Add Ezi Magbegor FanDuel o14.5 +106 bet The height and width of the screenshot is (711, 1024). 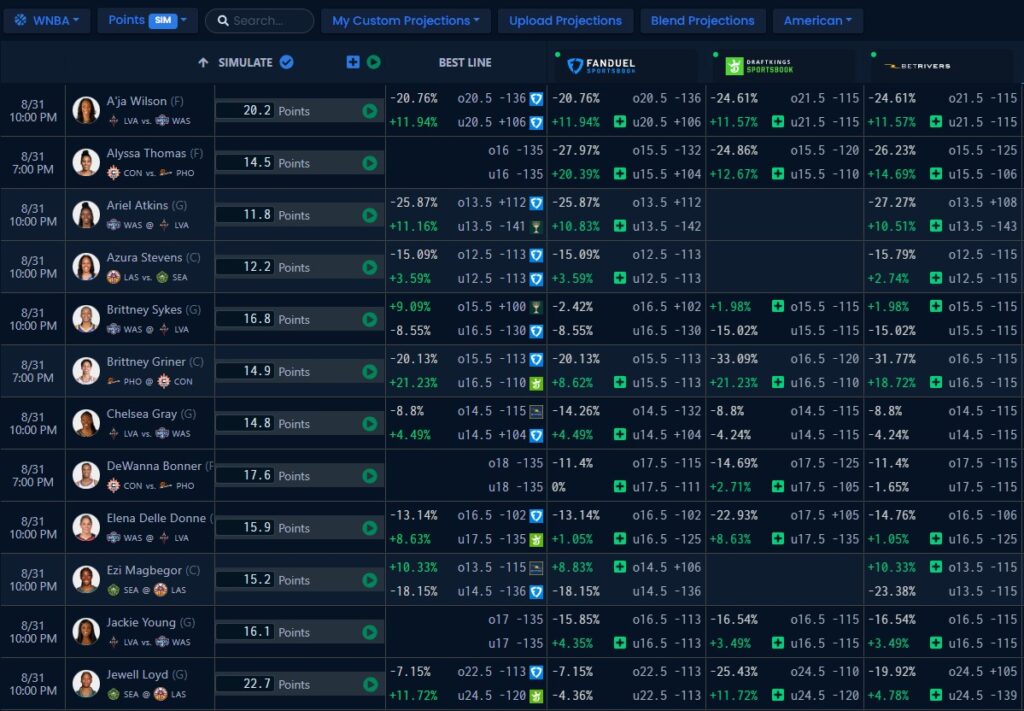point(620,567)
